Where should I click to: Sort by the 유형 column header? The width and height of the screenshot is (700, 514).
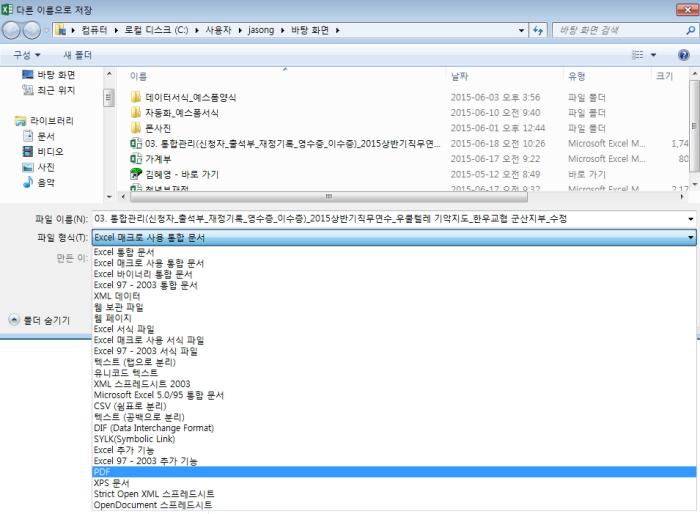[x=576, y=76]
